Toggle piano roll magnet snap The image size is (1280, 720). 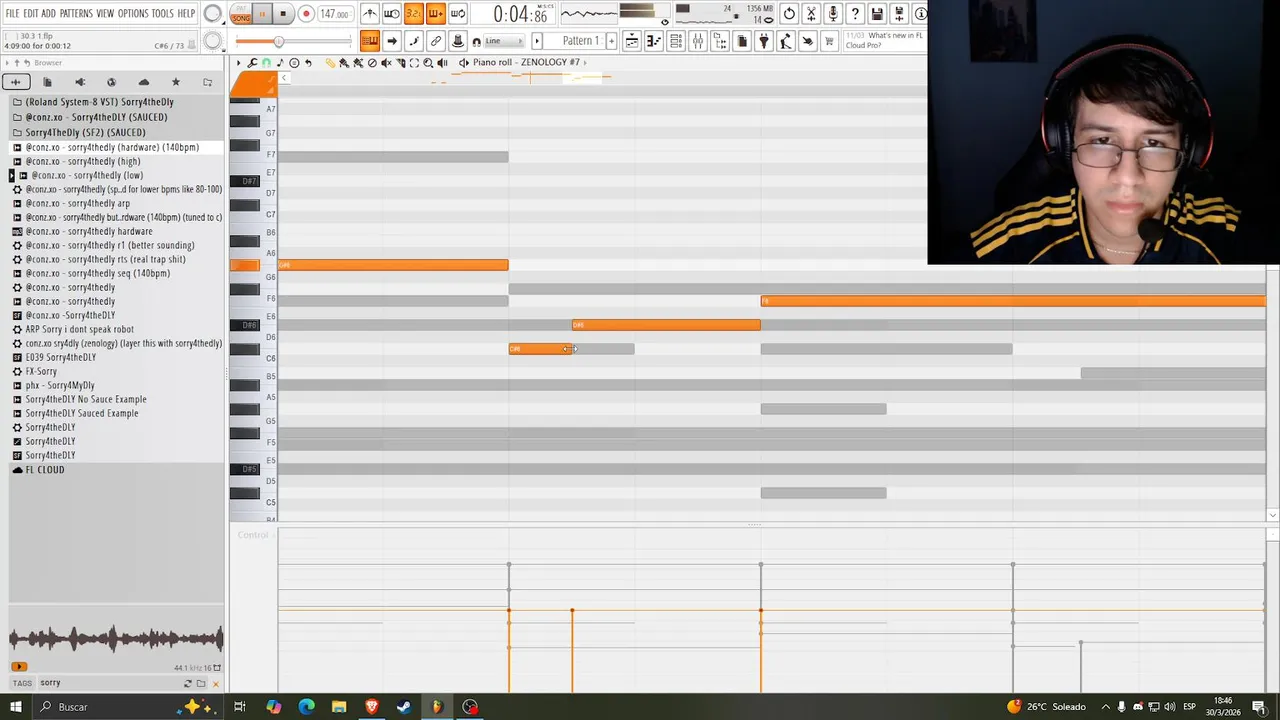click(266, 63)
